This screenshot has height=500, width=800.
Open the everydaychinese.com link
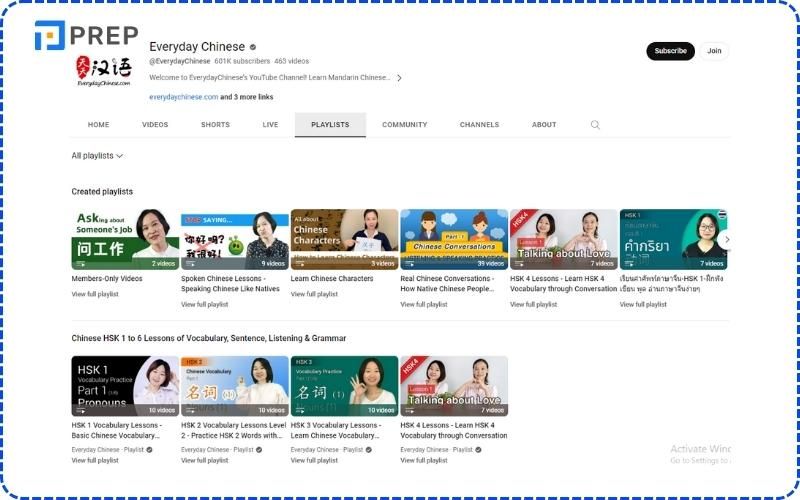point(184,97)
